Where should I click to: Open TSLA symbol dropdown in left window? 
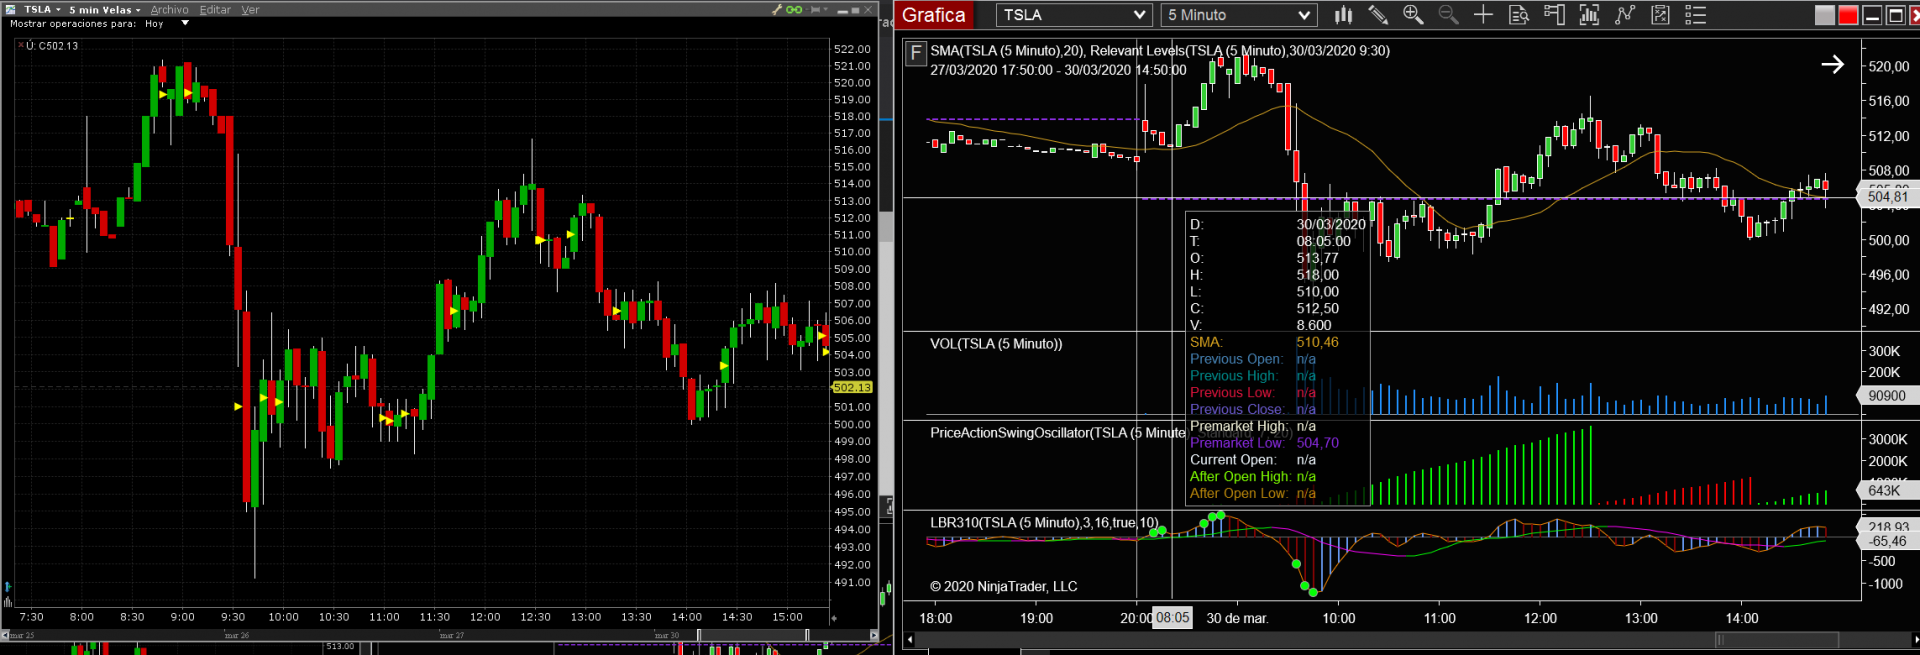click(42, 9)
